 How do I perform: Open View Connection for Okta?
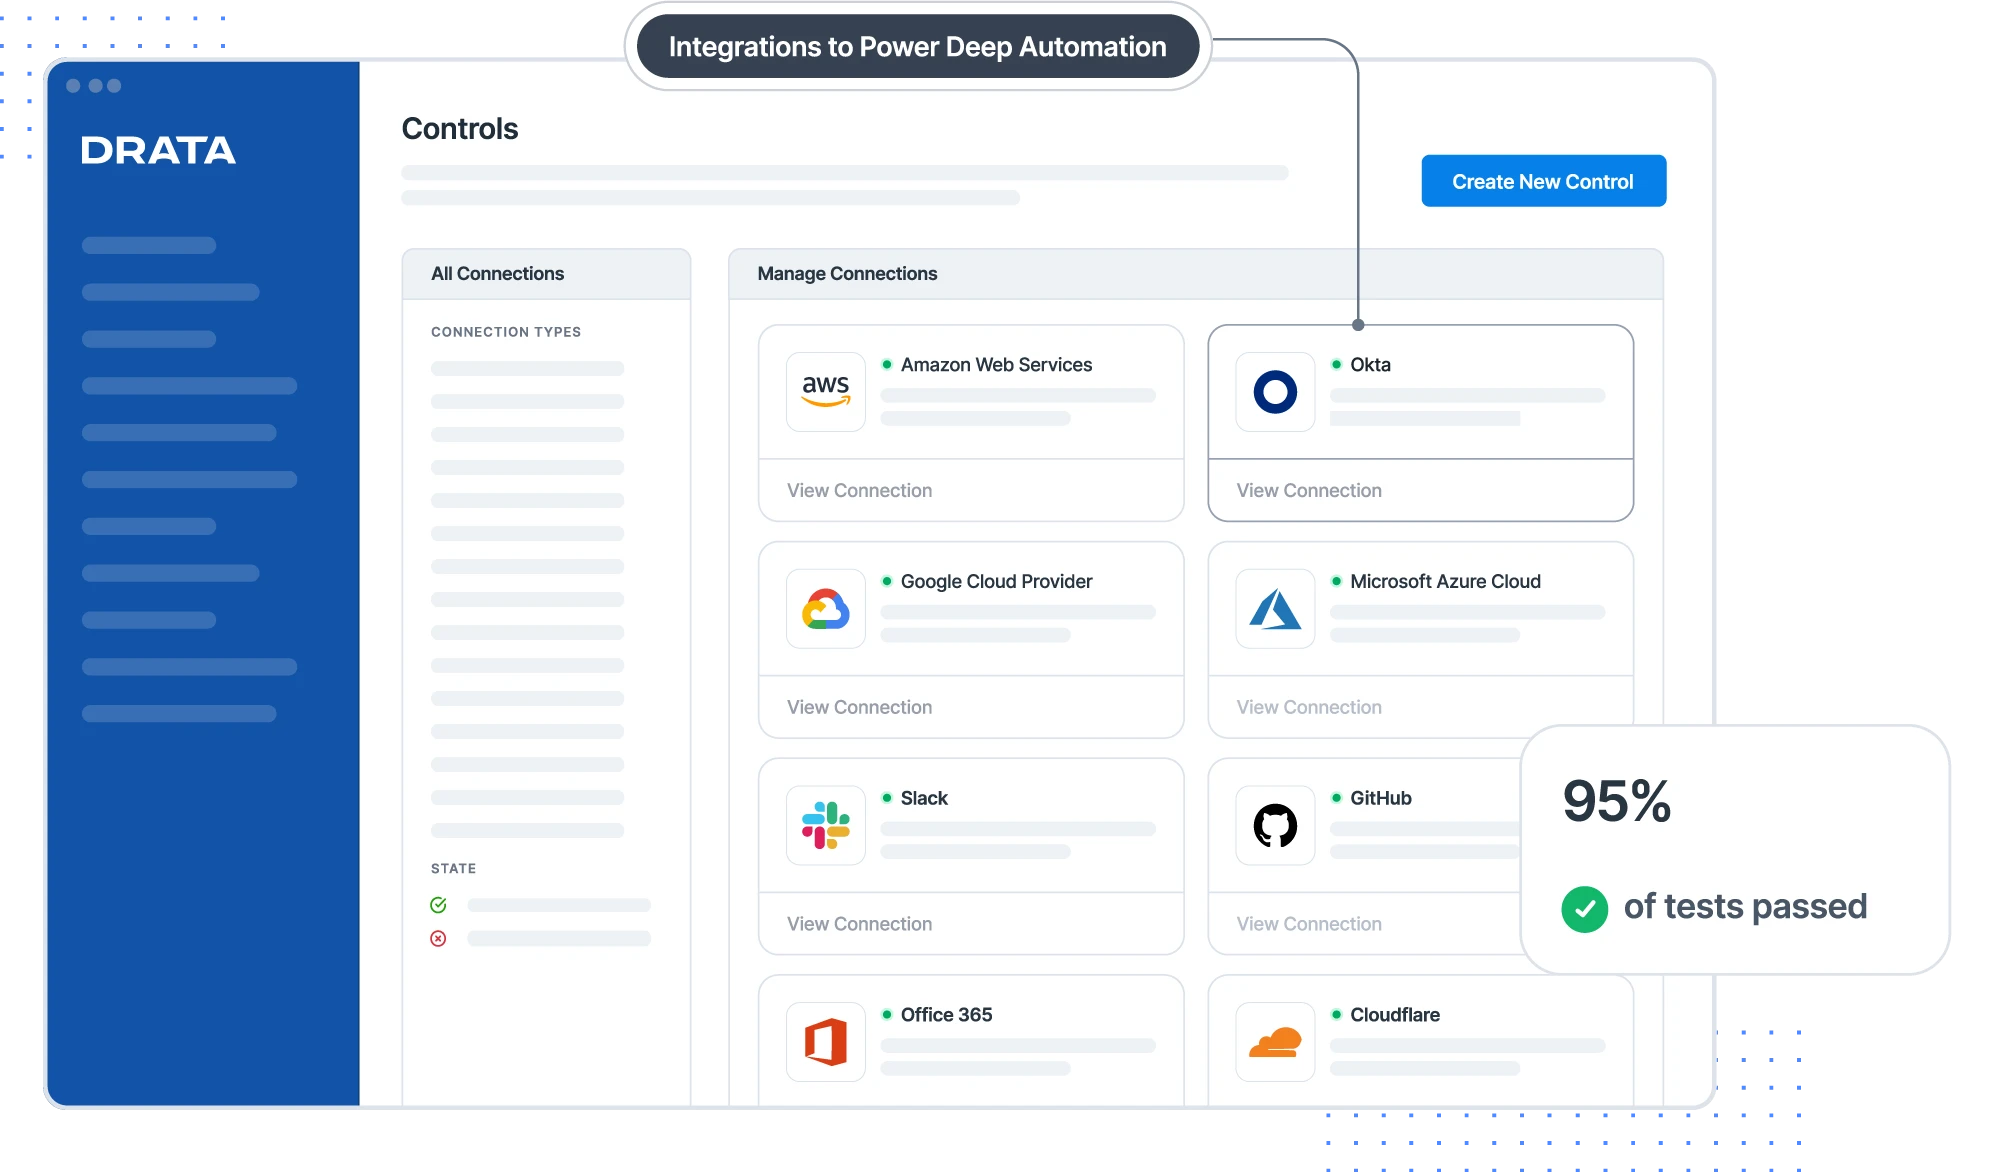coord(1308,490)
